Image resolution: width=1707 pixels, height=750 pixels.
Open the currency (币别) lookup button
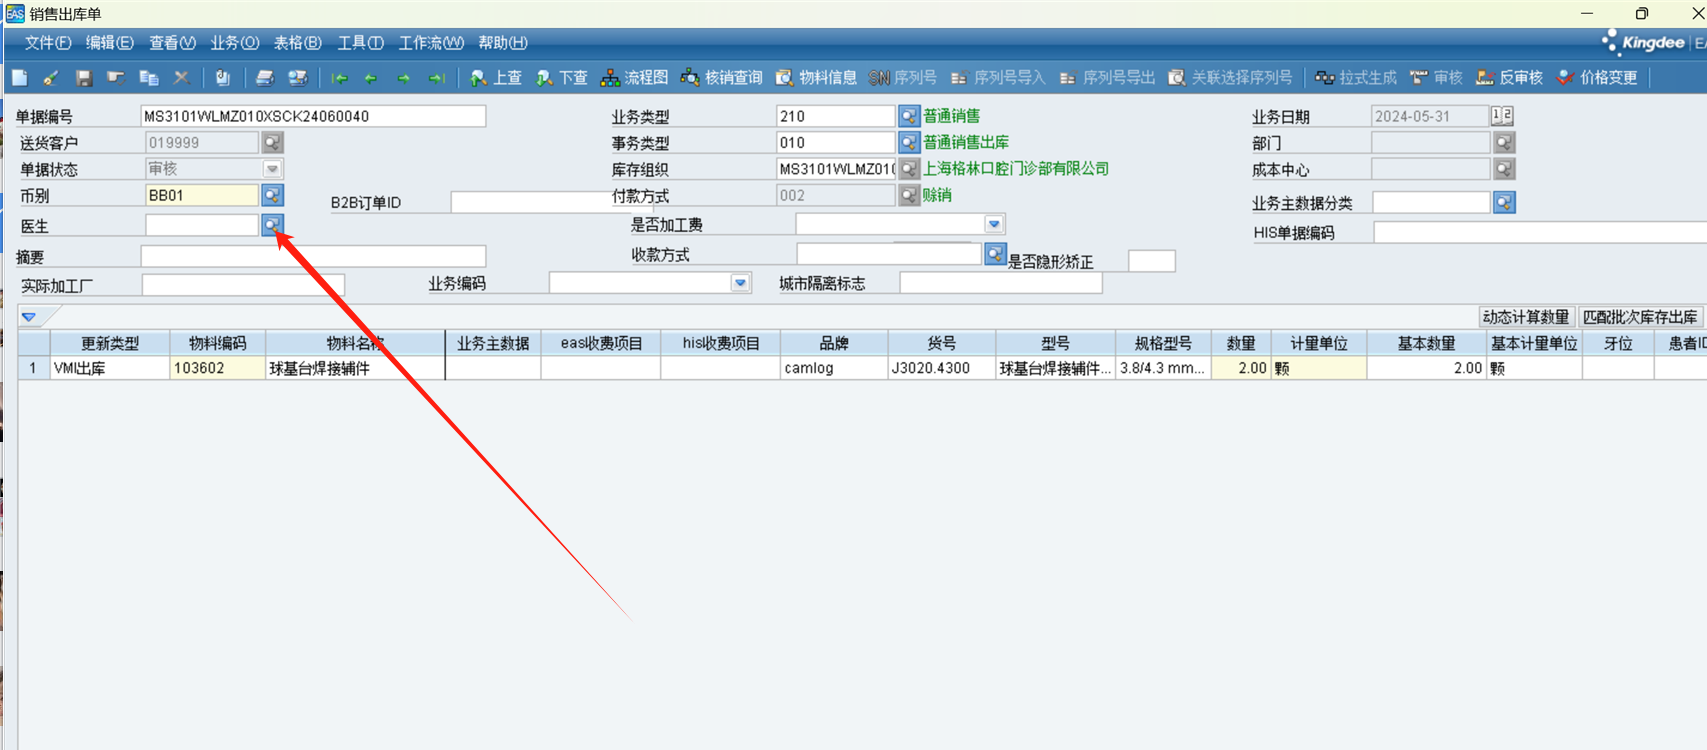(272, 195)
